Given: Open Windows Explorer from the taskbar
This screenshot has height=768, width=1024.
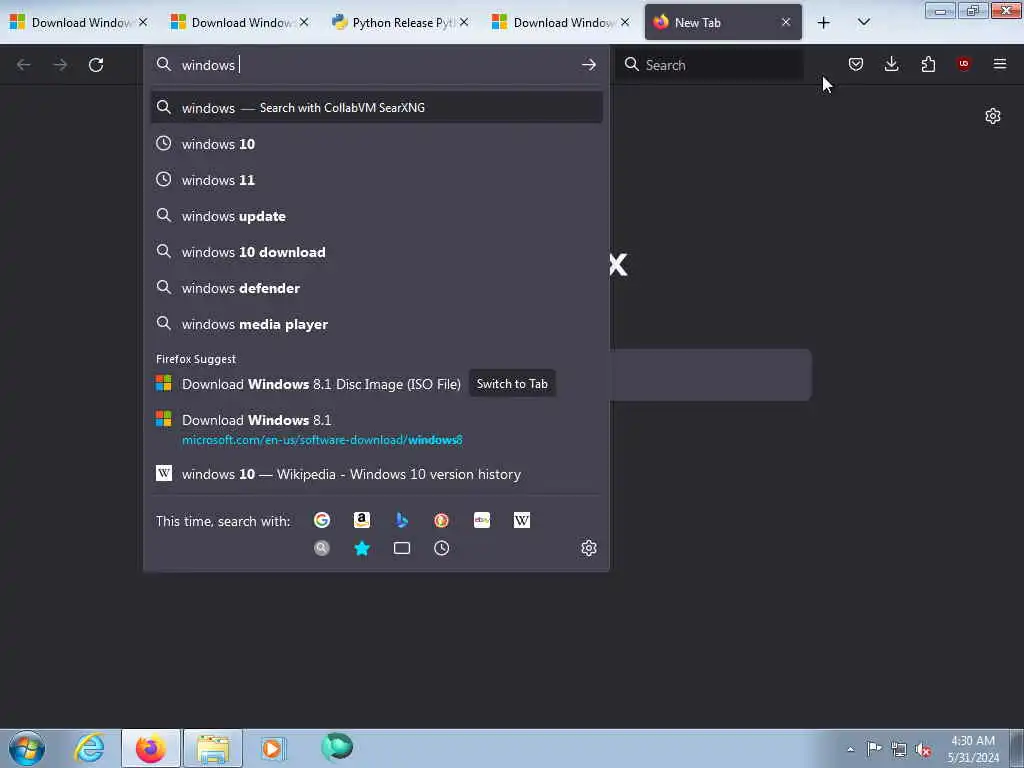Looking at the screenshot, I should pyautogui.click(x=213, y=748).
